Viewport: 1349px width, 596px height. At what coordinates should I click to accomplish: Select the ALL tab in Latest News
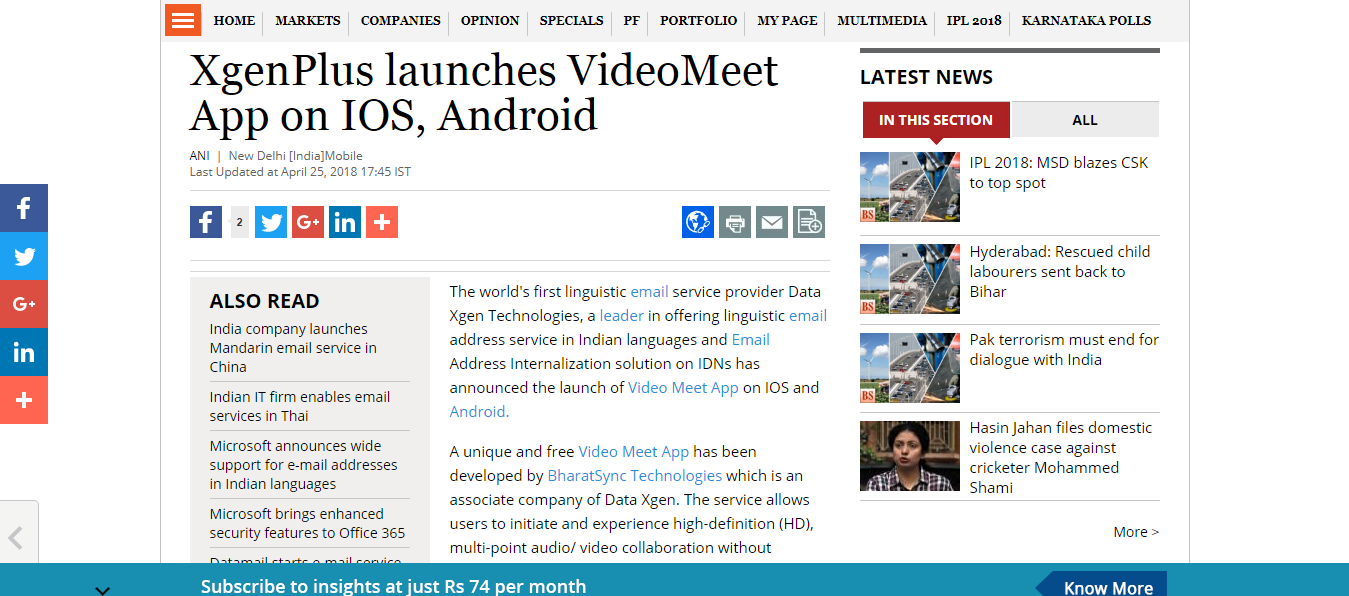click(x=1085, y=120)
